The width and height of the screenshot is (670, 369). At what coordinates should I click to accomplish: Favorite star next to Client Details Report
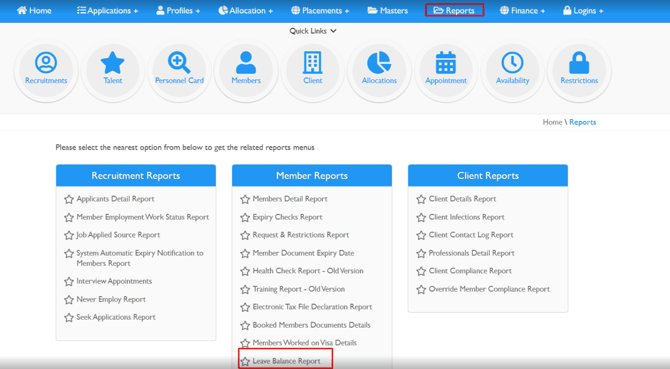click(421, 199)
